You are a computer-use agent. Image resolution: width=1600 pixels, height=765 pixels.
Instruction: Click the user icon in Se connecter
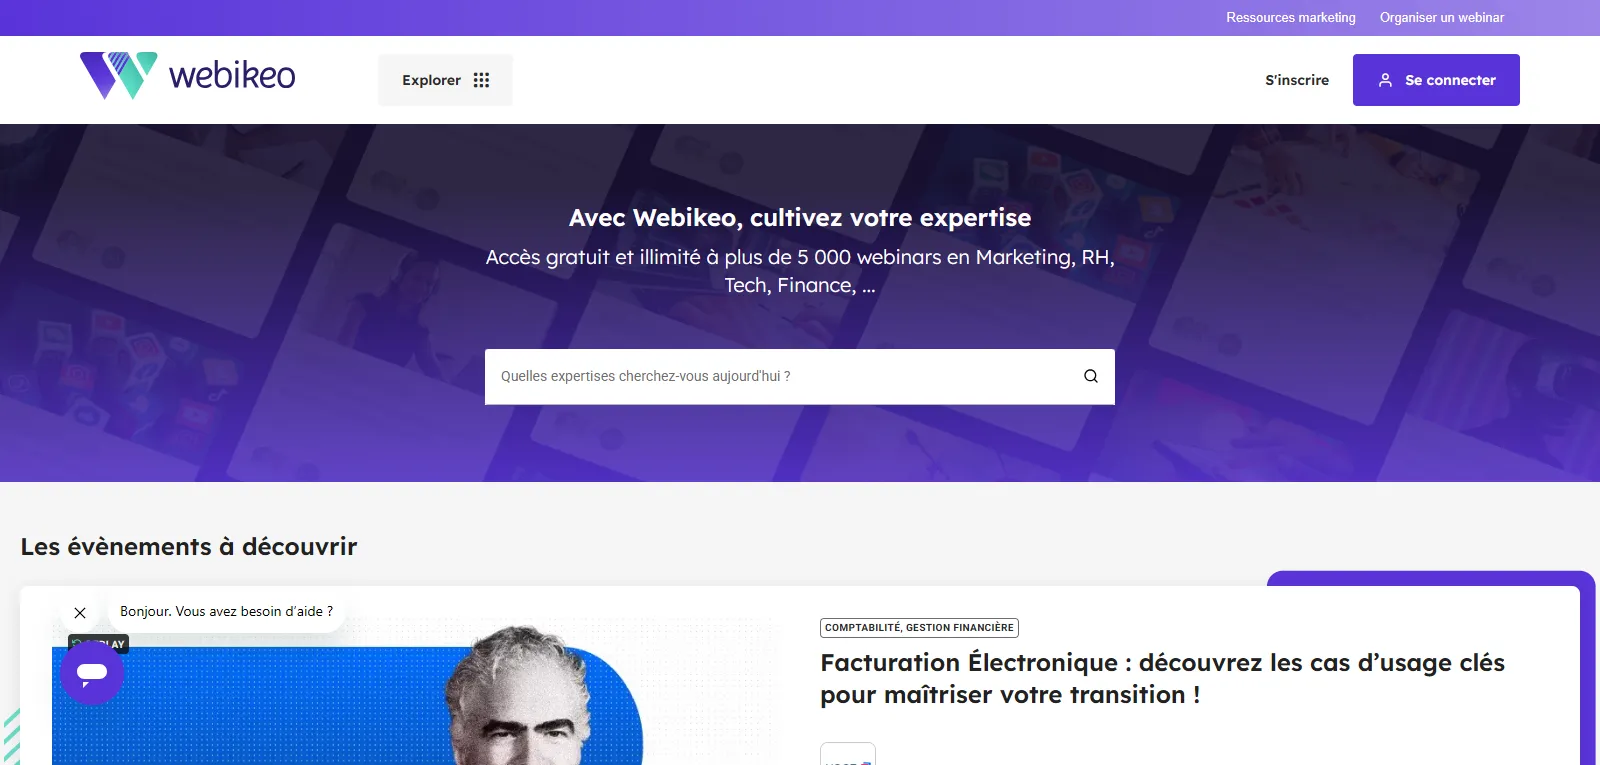point(1385,80)
